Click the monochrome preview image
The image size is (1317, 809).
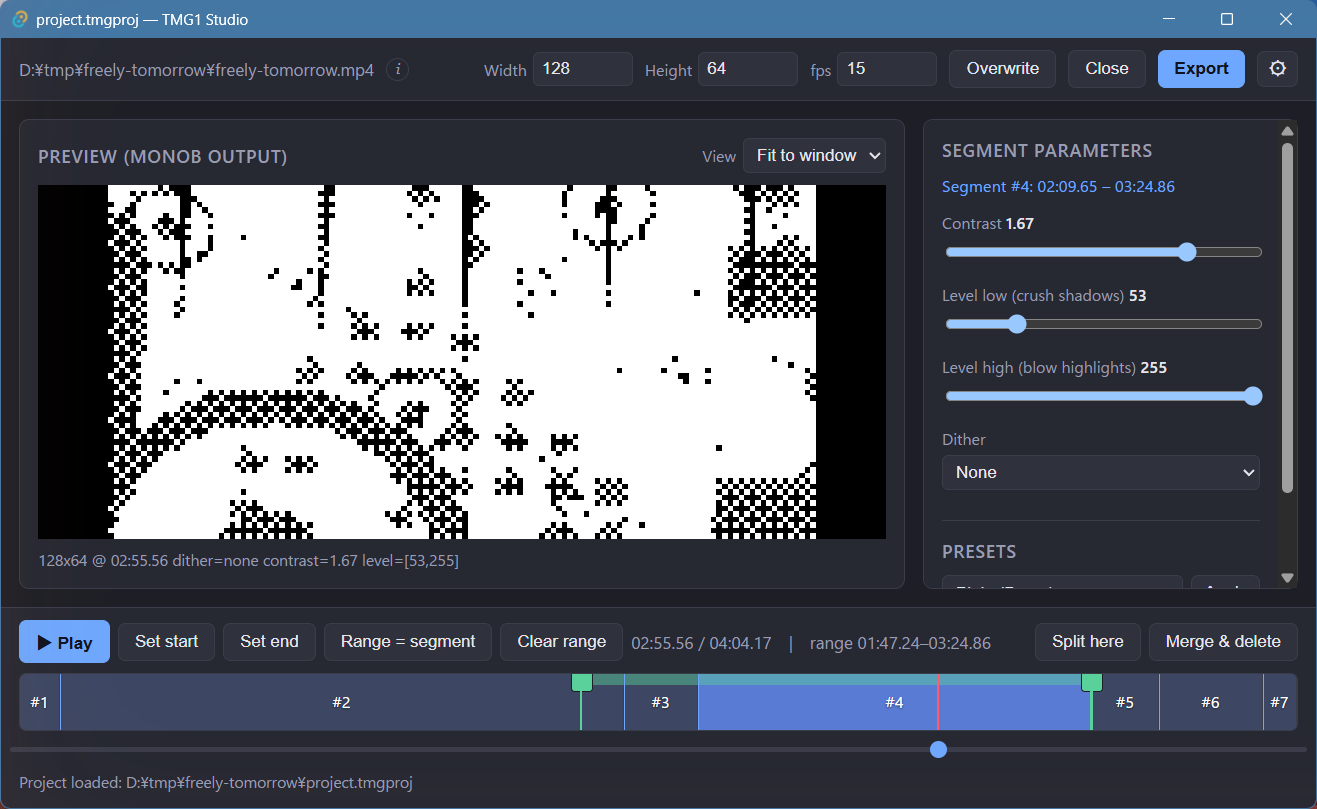click(x=462, y=362)
